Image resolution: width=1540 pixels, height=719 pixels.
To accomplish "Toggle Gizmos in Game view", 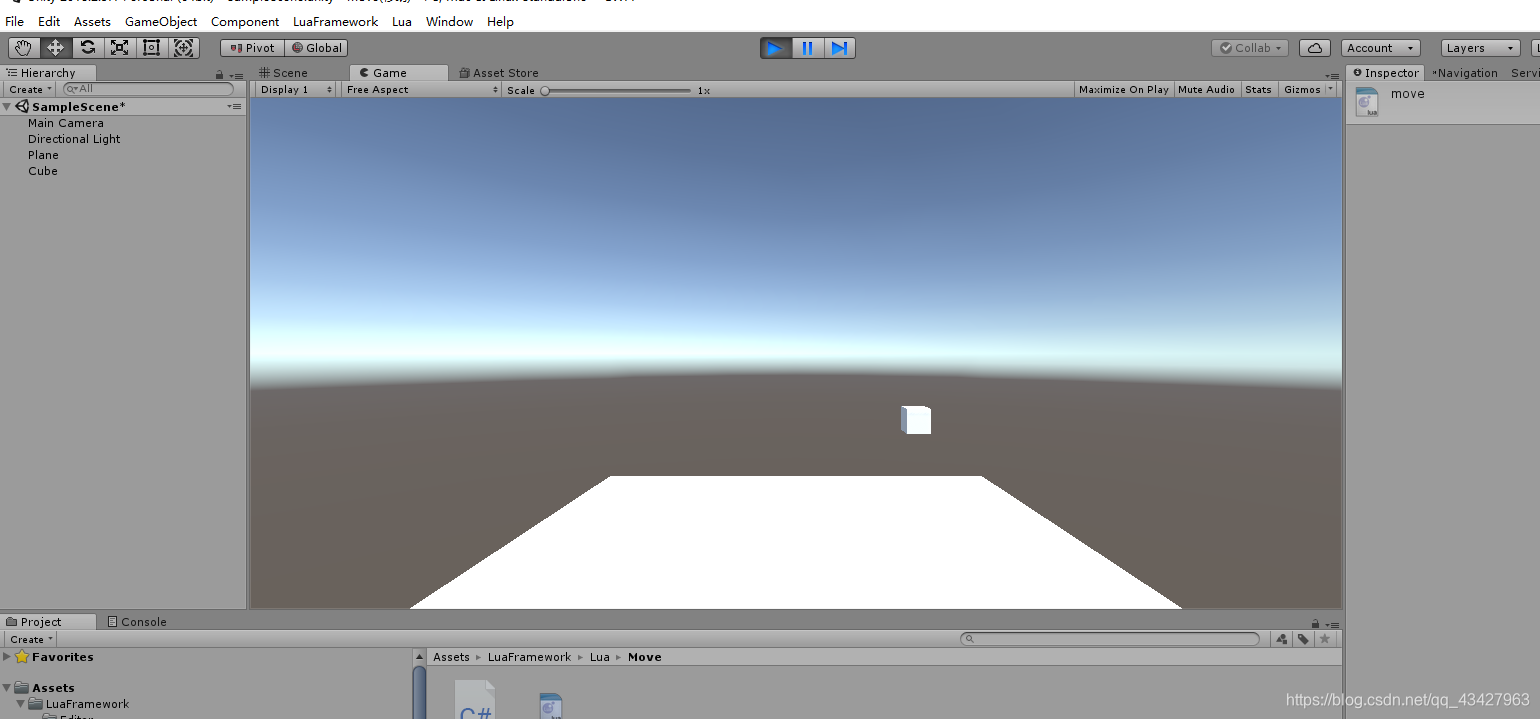I will point(1302,89).
